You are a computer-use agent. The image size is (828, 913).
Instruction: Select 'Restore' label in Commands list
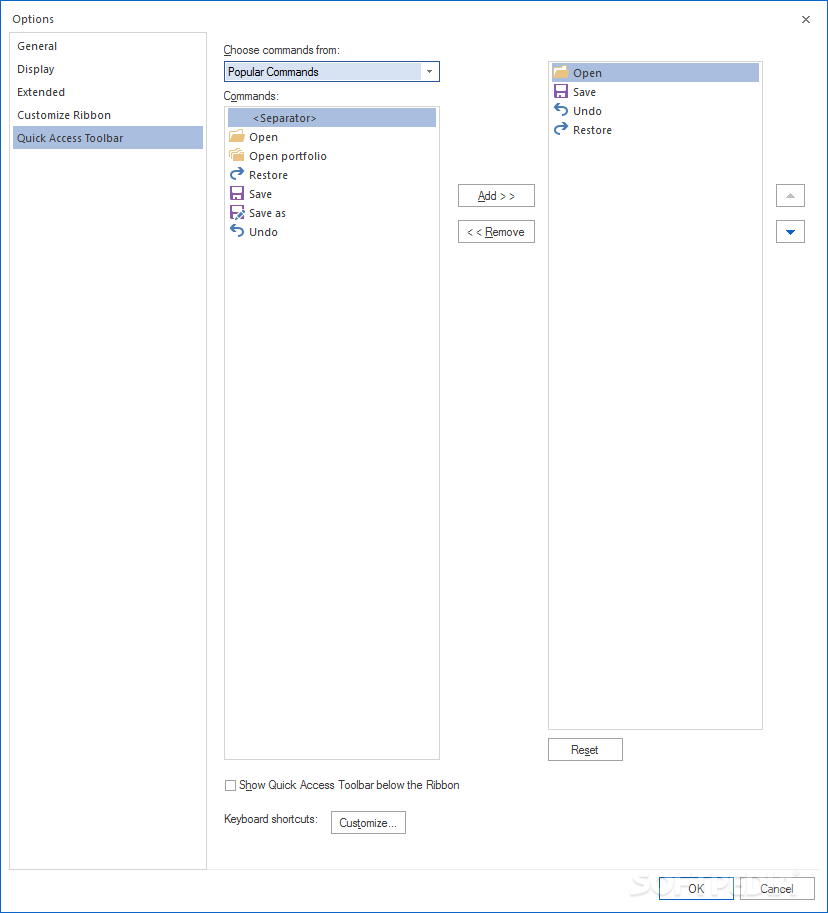[268, 175]
